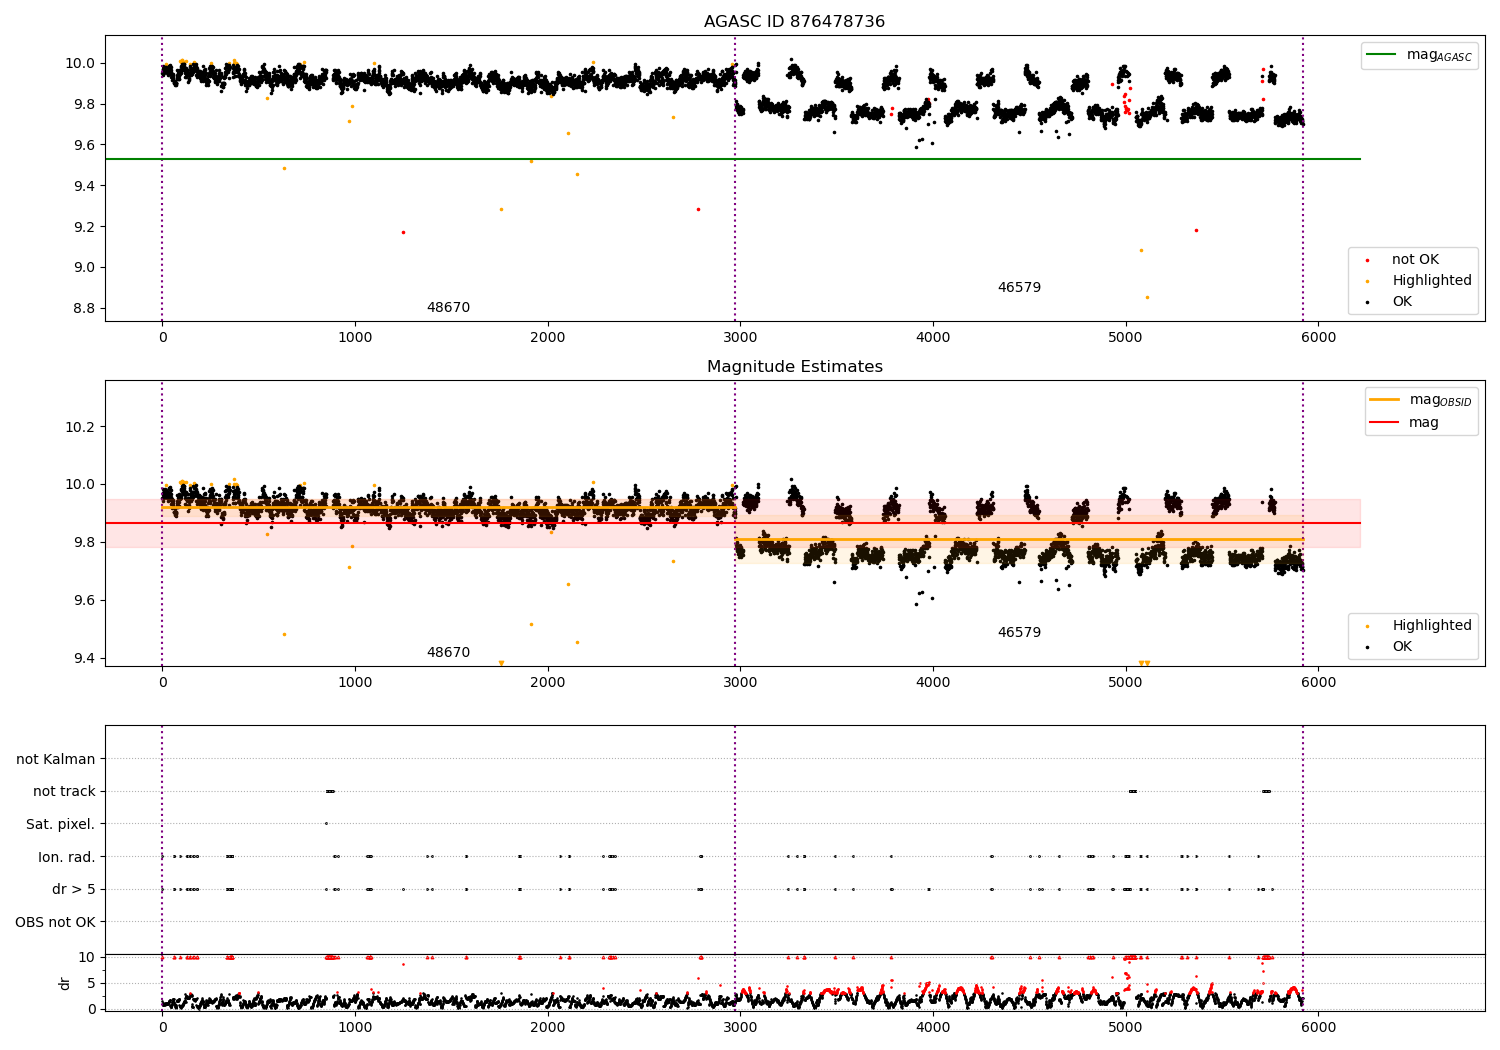This screenshot has width=1500, height=1050.
Task: Click the green mag AGASC legend entry
Action: click(1420, 55)
